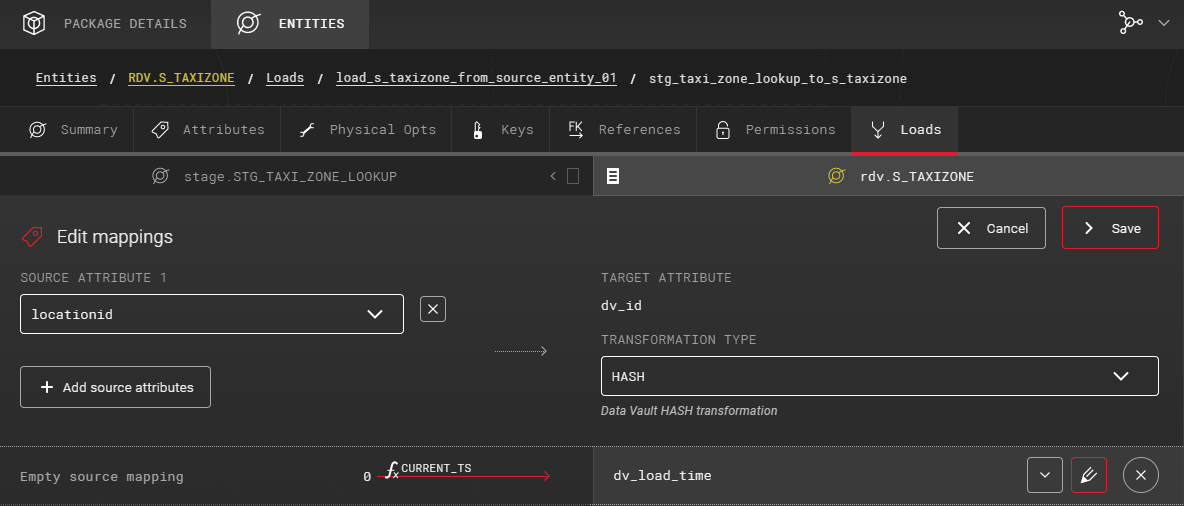The width and height of the screenshot is (1184, 506).
Task: Go to the Physical Opts tab
Action: [x=367, y=130]
